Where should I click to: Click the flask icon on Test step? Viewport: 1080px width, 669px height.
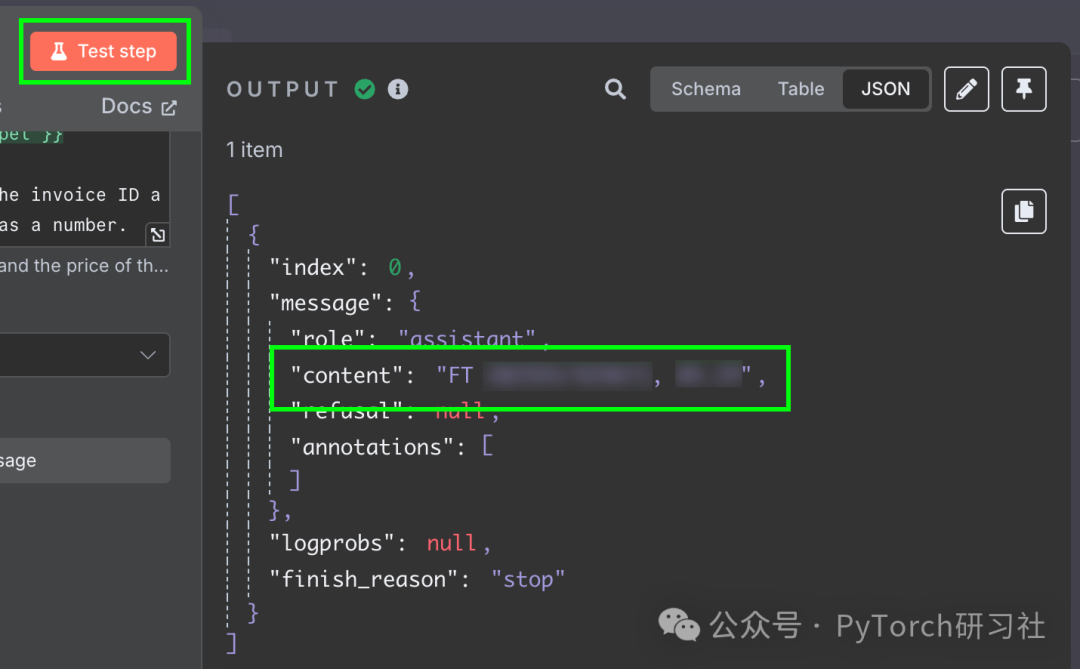click(x=59, y=51)
